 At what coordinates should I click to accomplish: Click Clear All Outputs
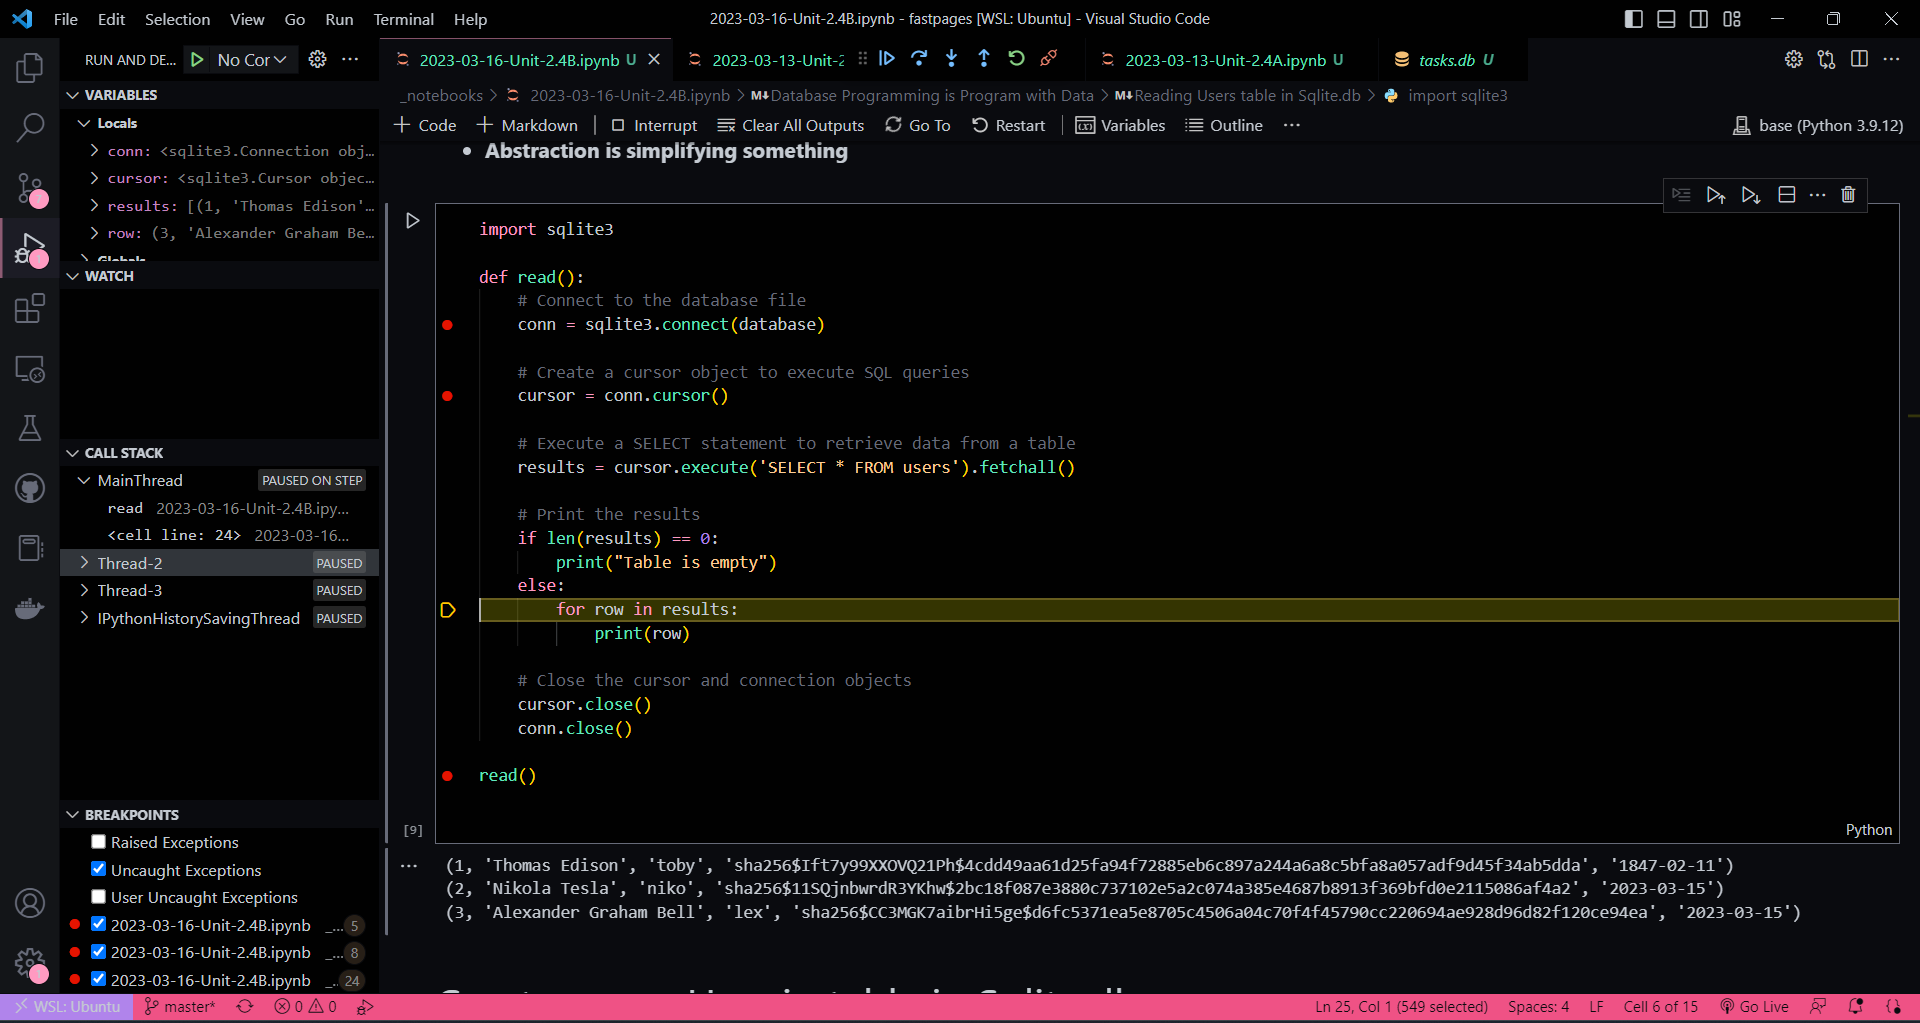click(x=791, y=125)
